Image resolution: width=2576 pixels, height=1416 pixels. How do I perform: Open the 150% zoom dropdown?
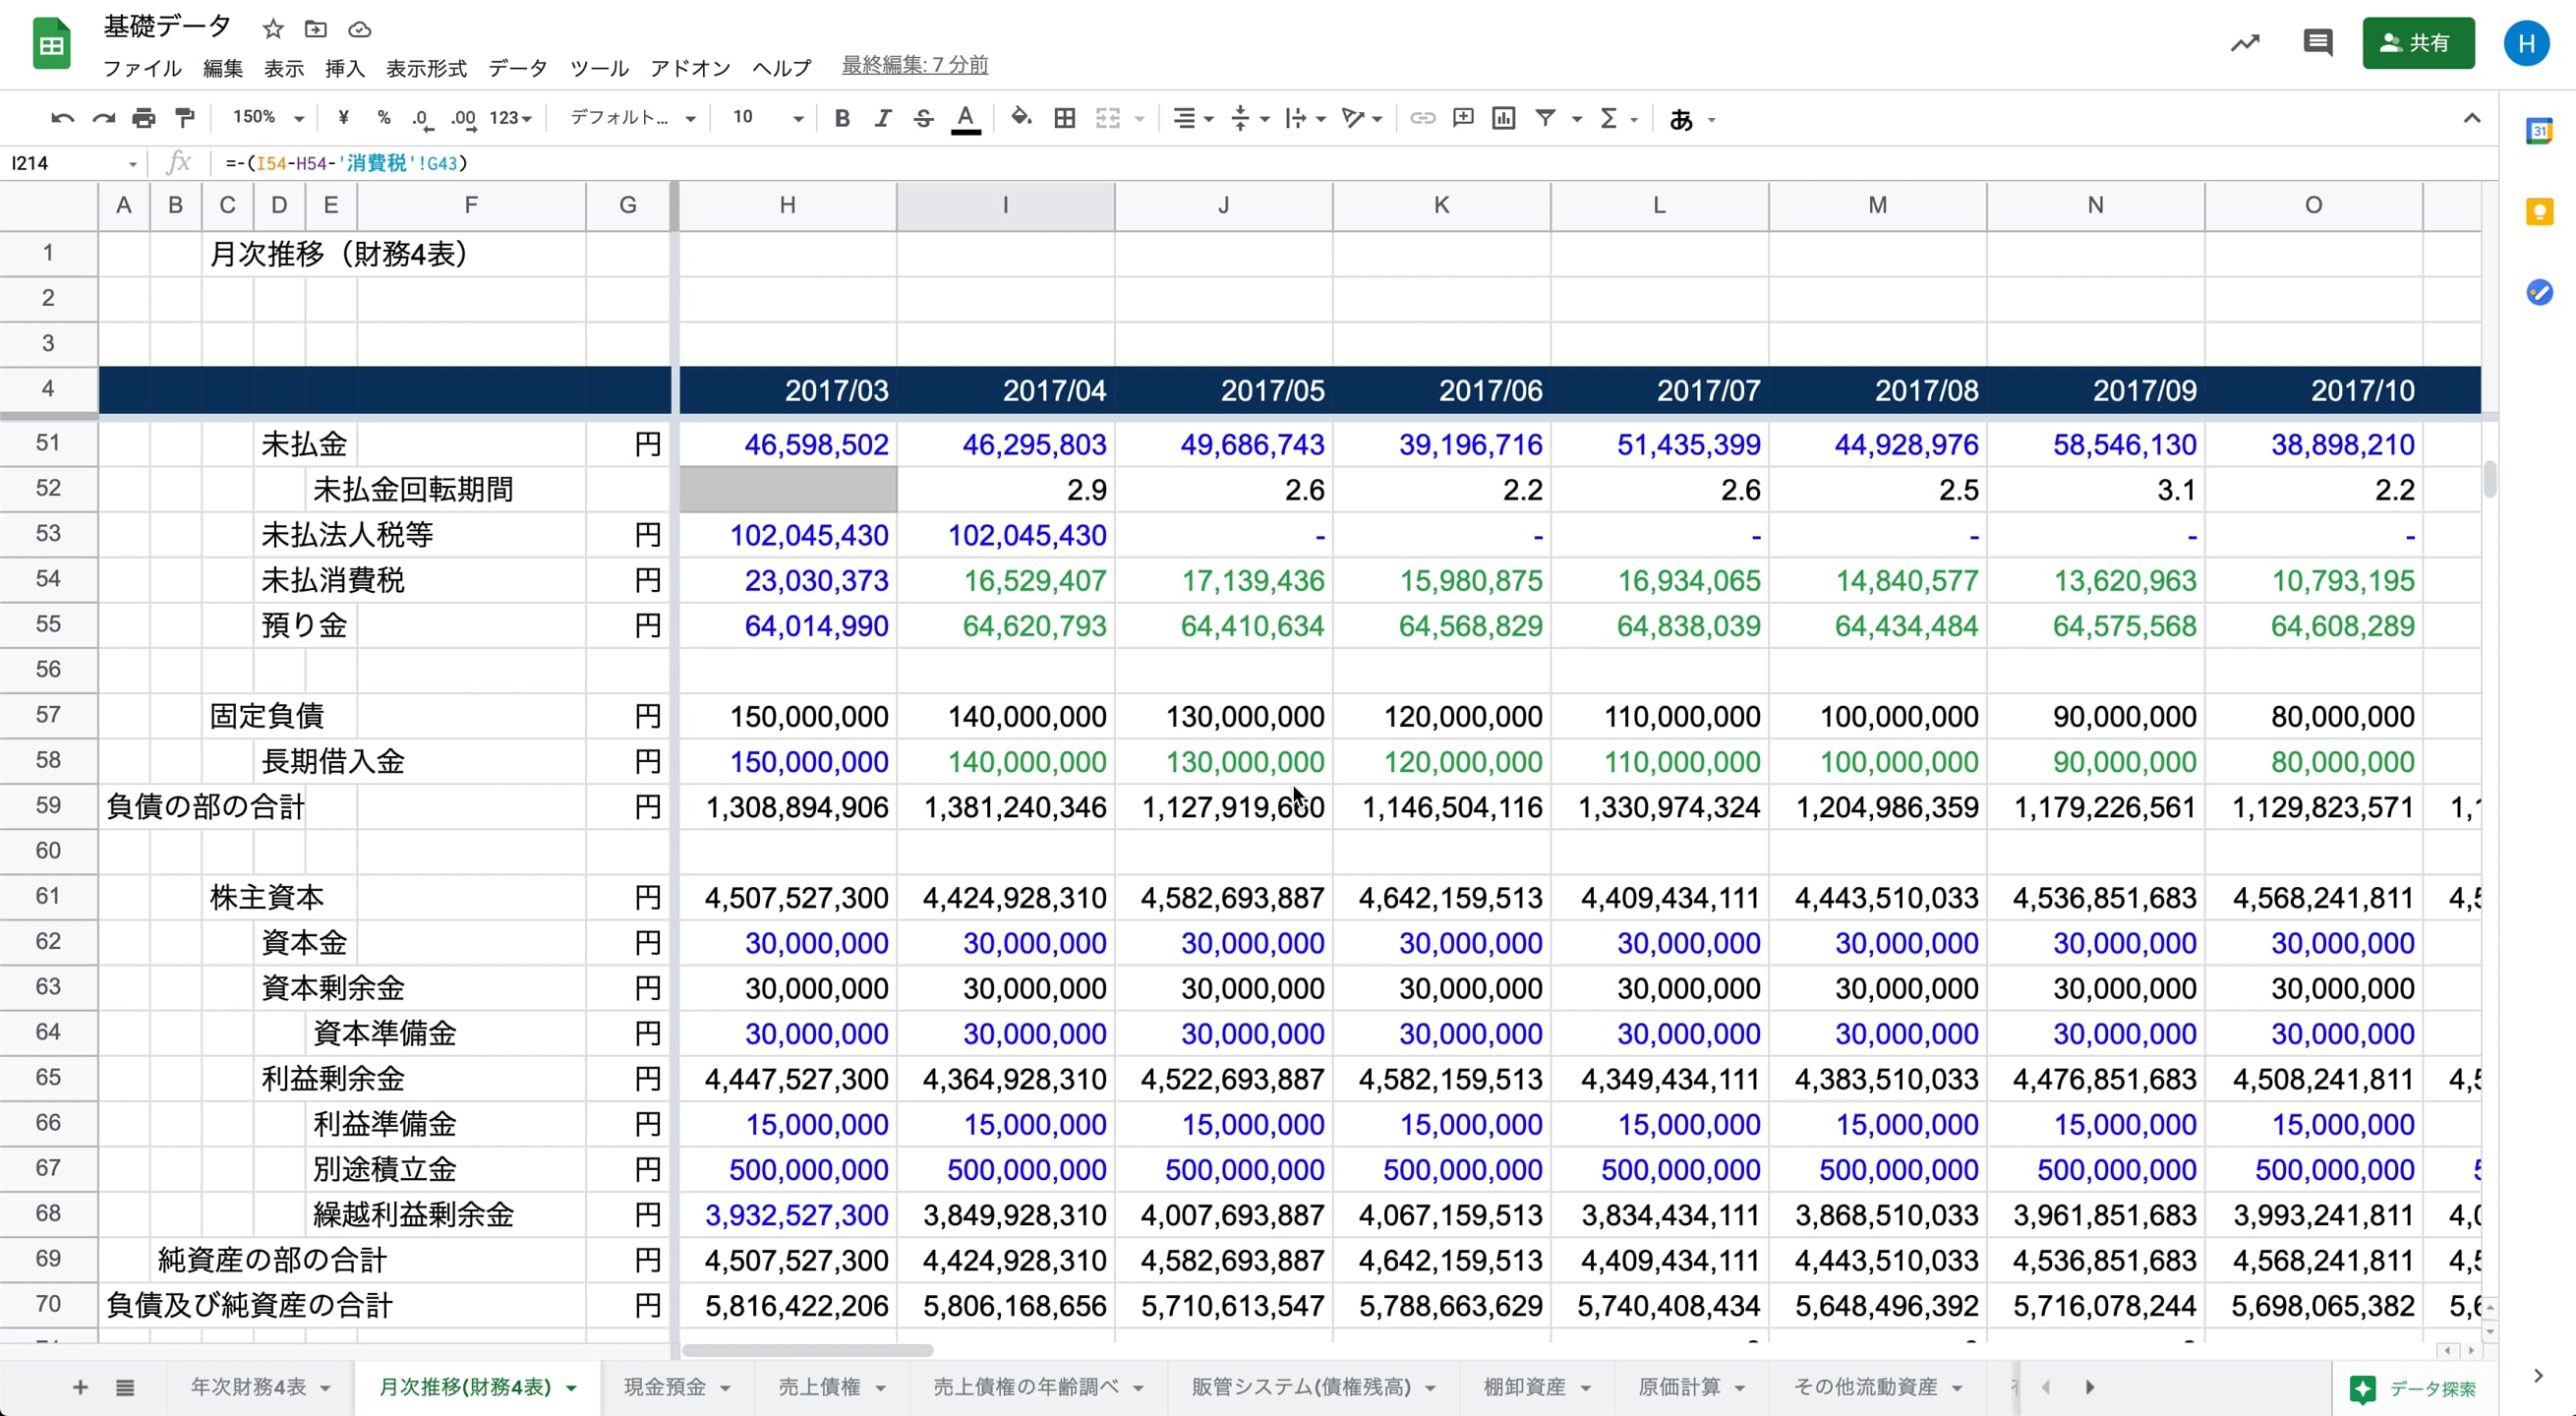267,118
